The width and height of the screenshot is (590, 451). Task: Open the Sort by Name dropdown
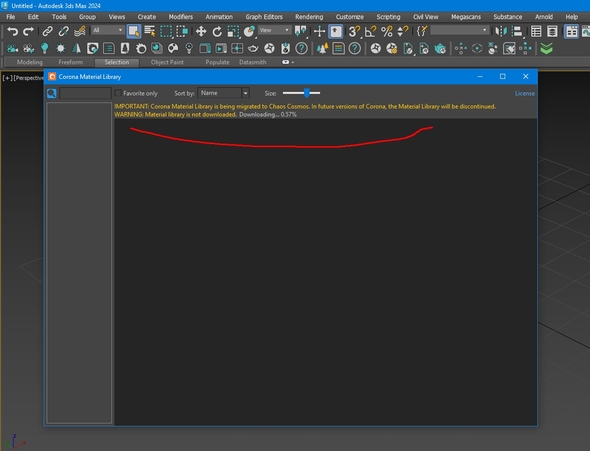click(224, 93)
